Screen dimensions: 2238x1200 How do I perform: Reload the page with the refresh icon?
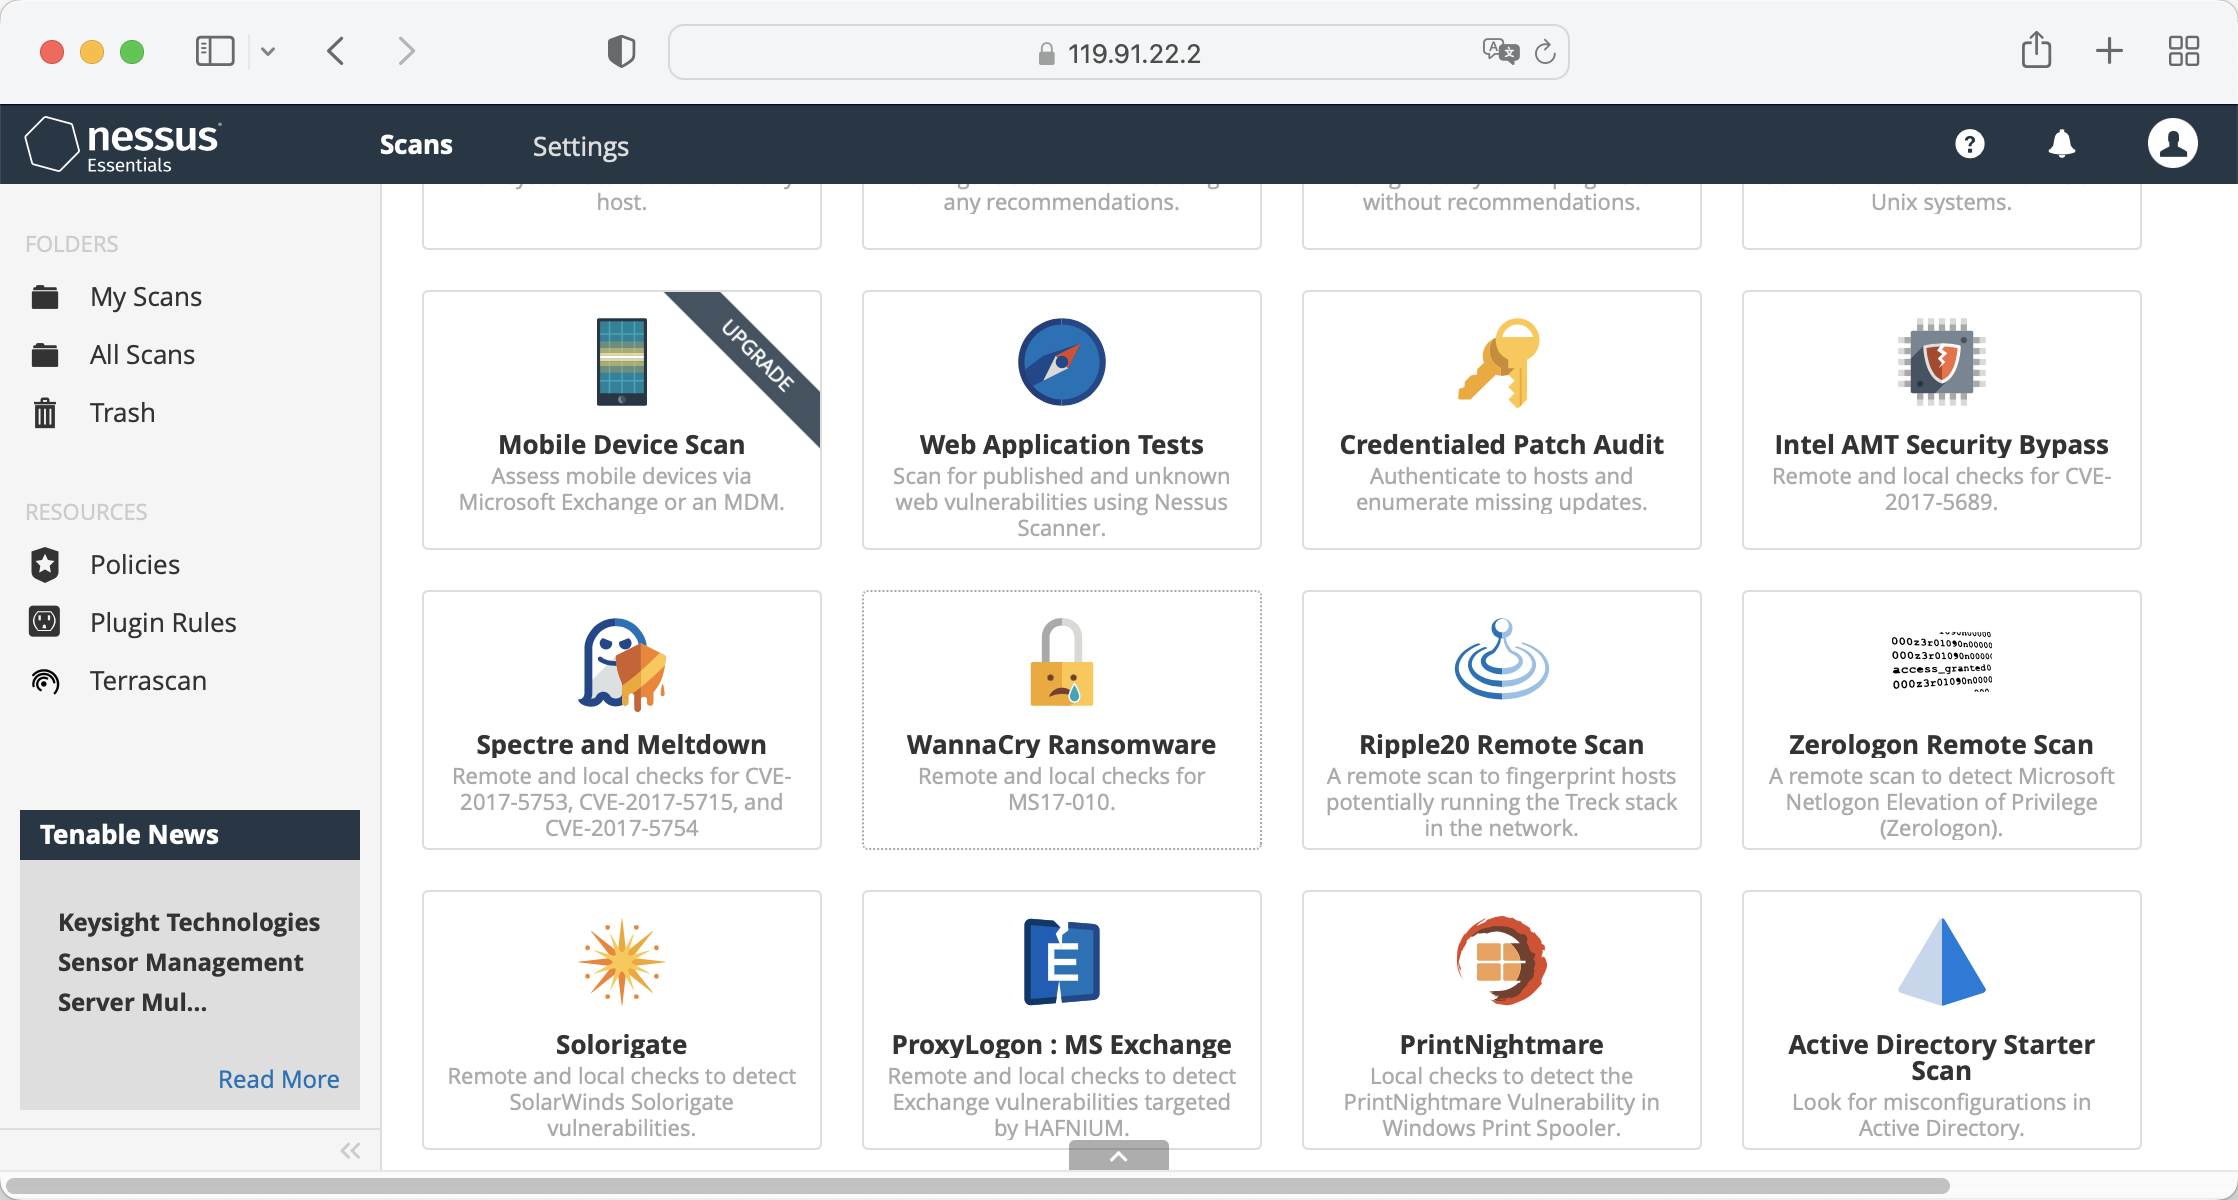coord(1545,51)
